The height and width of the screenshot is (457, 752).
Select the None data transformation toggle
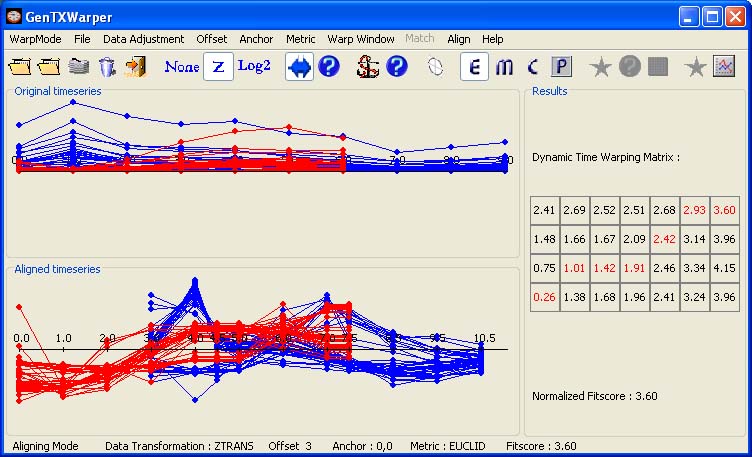coord(182,67)
